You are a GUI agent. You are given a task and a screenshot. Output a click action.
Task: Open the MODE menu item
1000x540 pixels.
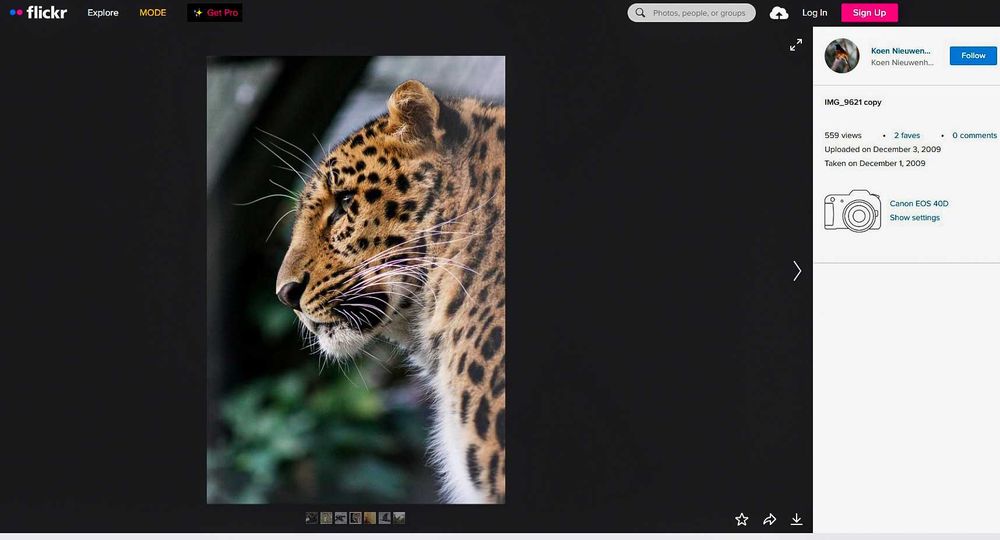152,13
